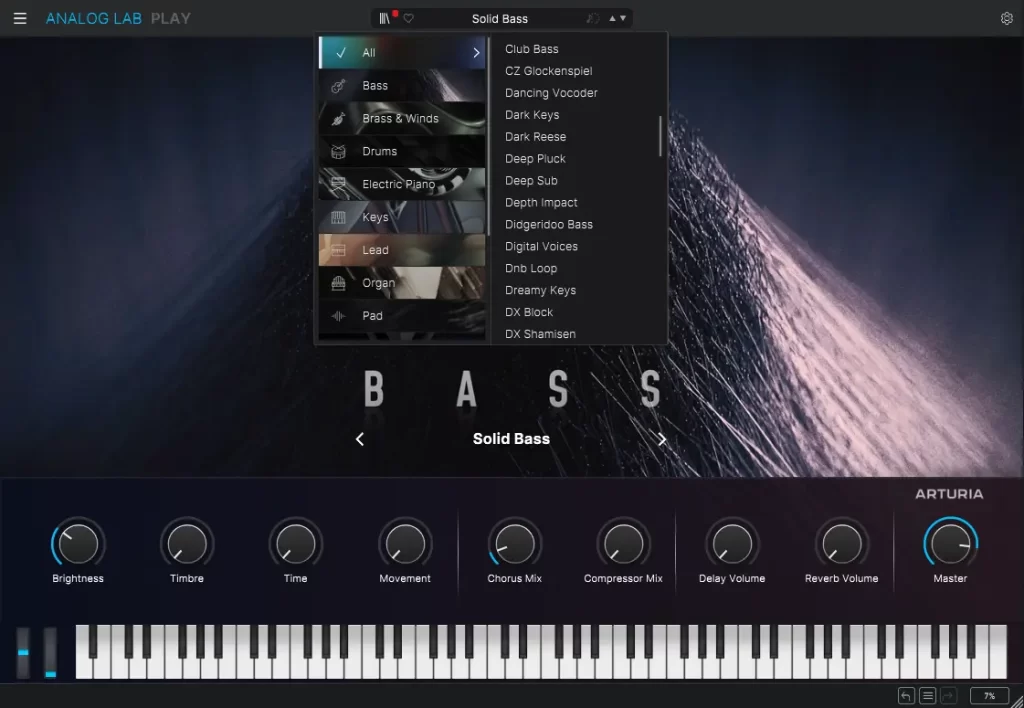The image size is (1024, 708).
Task: Go to previous preset with left chevron
Action: (360, 439)
